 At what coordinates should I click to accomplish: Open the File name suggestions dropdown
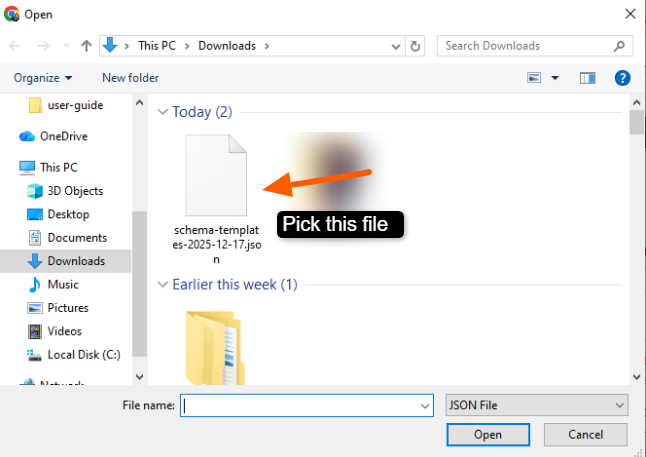(x=425, y=406)
